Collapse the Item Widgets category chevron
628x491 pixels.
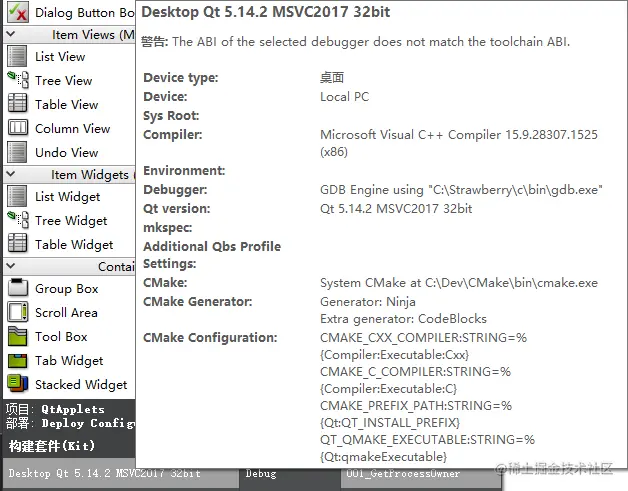click(x=11, y=174)
